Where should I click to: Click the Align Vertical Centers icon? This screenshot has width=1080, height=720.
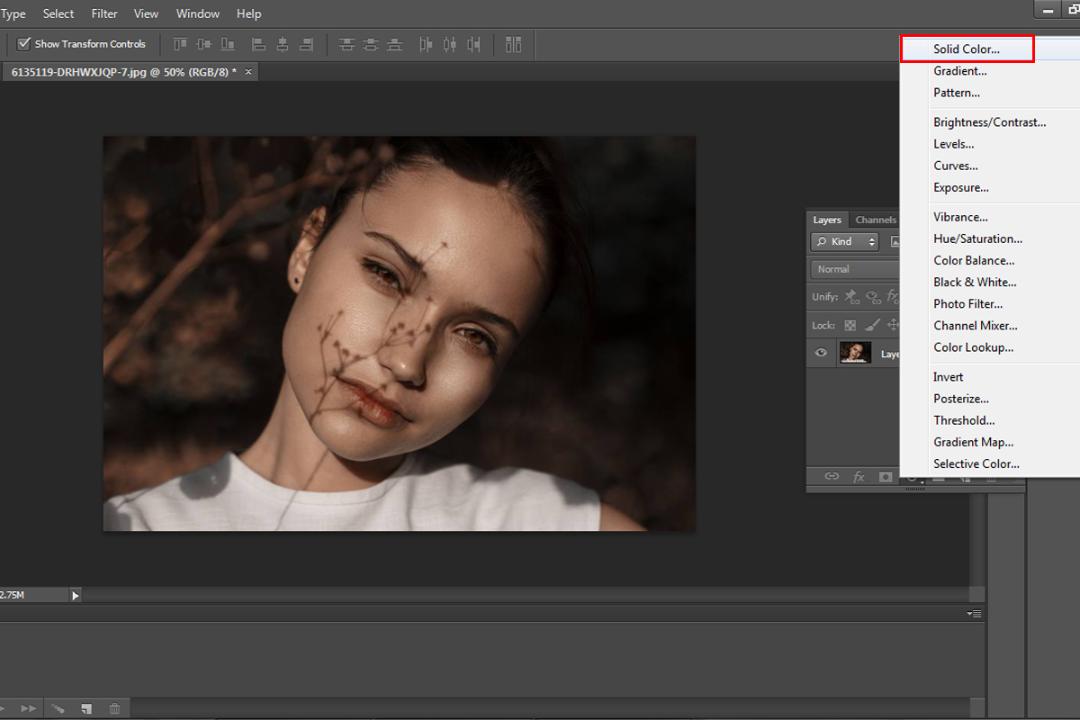tap(203, 45)
